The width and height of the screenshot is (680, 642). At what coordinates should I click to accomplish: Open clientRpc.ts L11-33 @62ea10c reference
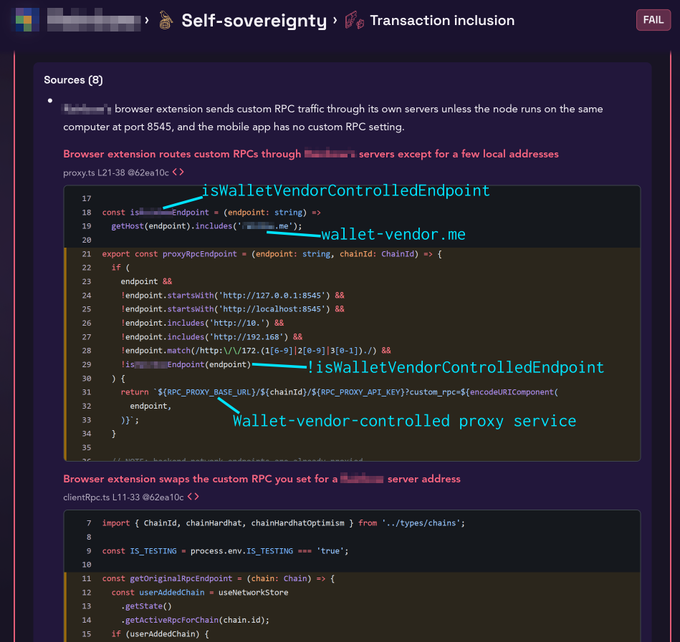pos(124,497)
